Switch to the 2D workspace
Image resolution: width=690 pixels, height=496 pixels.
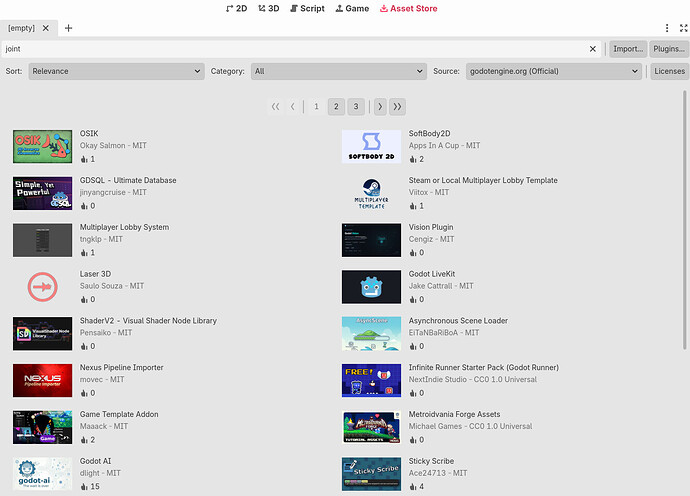coord(236,8)
